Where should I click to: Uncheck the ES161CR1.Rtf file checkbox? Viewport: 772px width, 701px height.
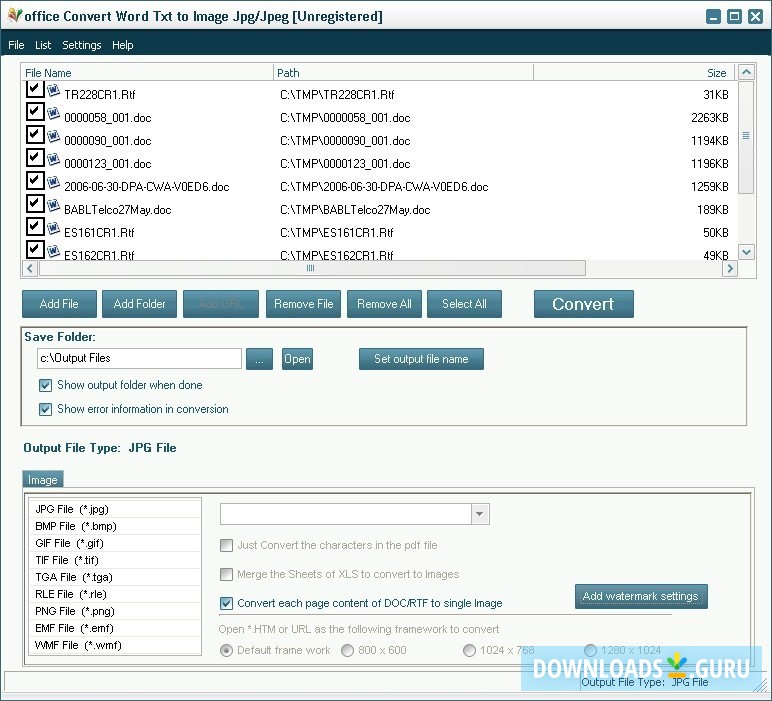click(x=35, y=227)
